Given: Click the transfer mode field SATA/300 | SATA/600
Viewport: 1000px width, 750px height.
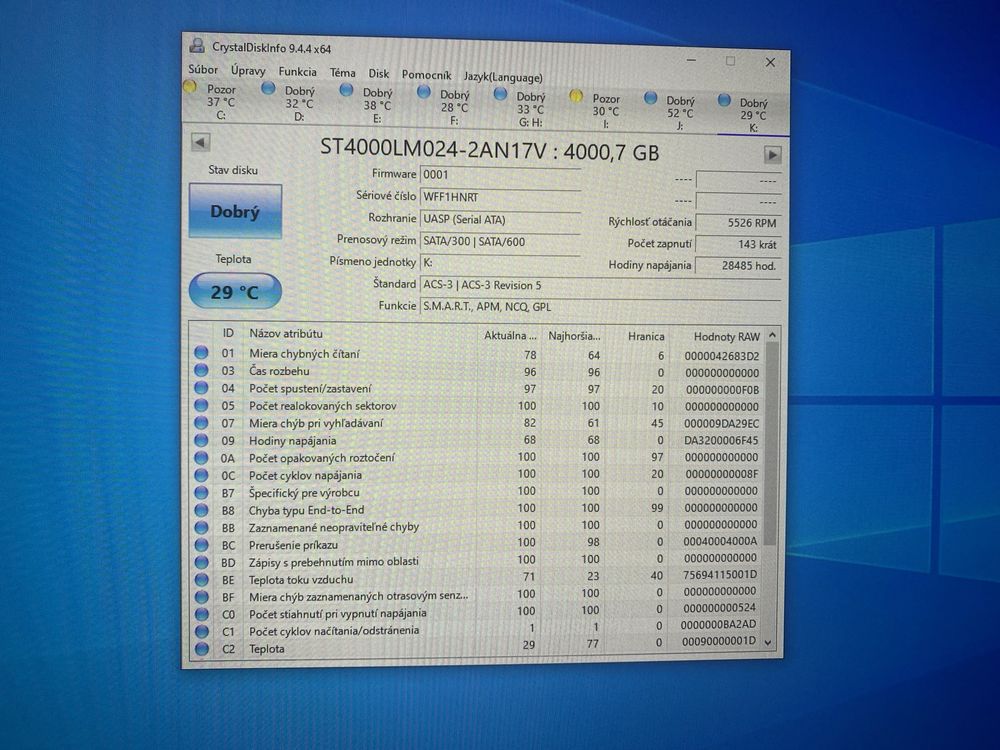Looking at the screenshot, I should click(x=500, y=241).
